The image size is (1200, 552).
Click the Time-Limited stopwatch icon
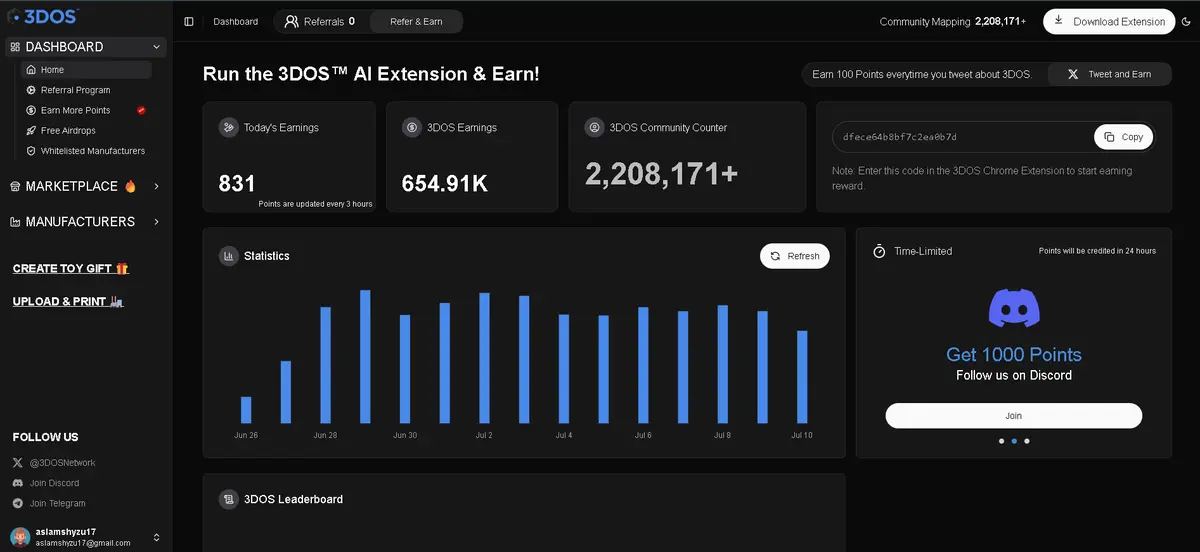pos(879,251)
